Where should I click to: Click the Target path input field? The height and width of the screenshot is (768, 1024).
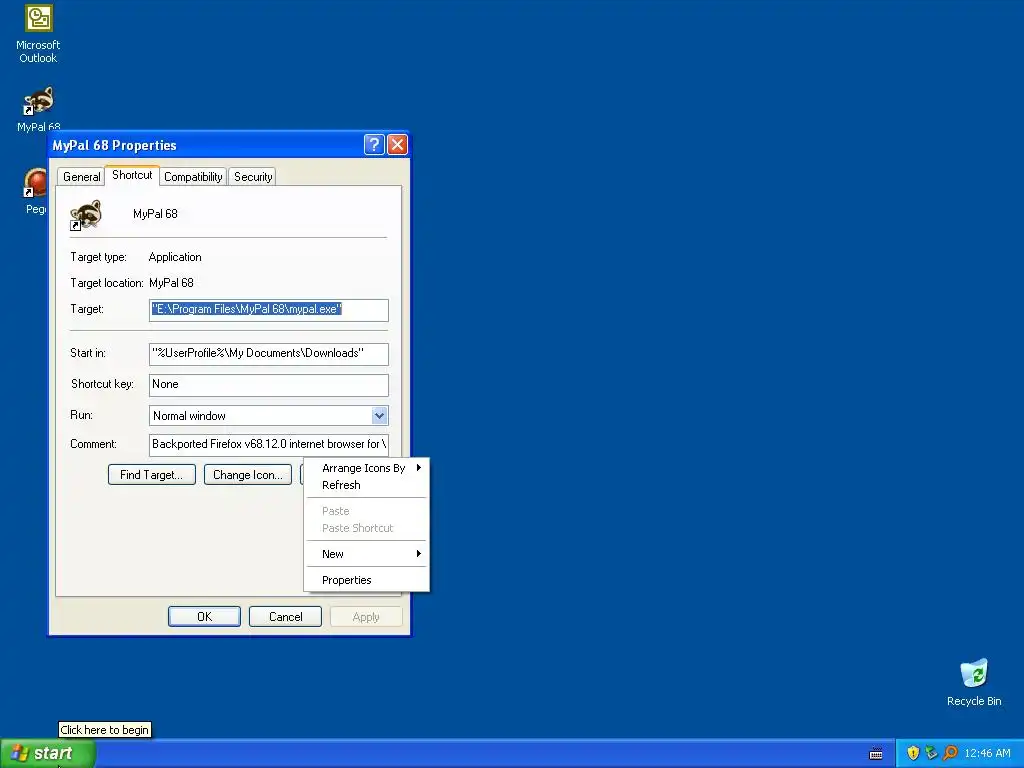(268, 310)
